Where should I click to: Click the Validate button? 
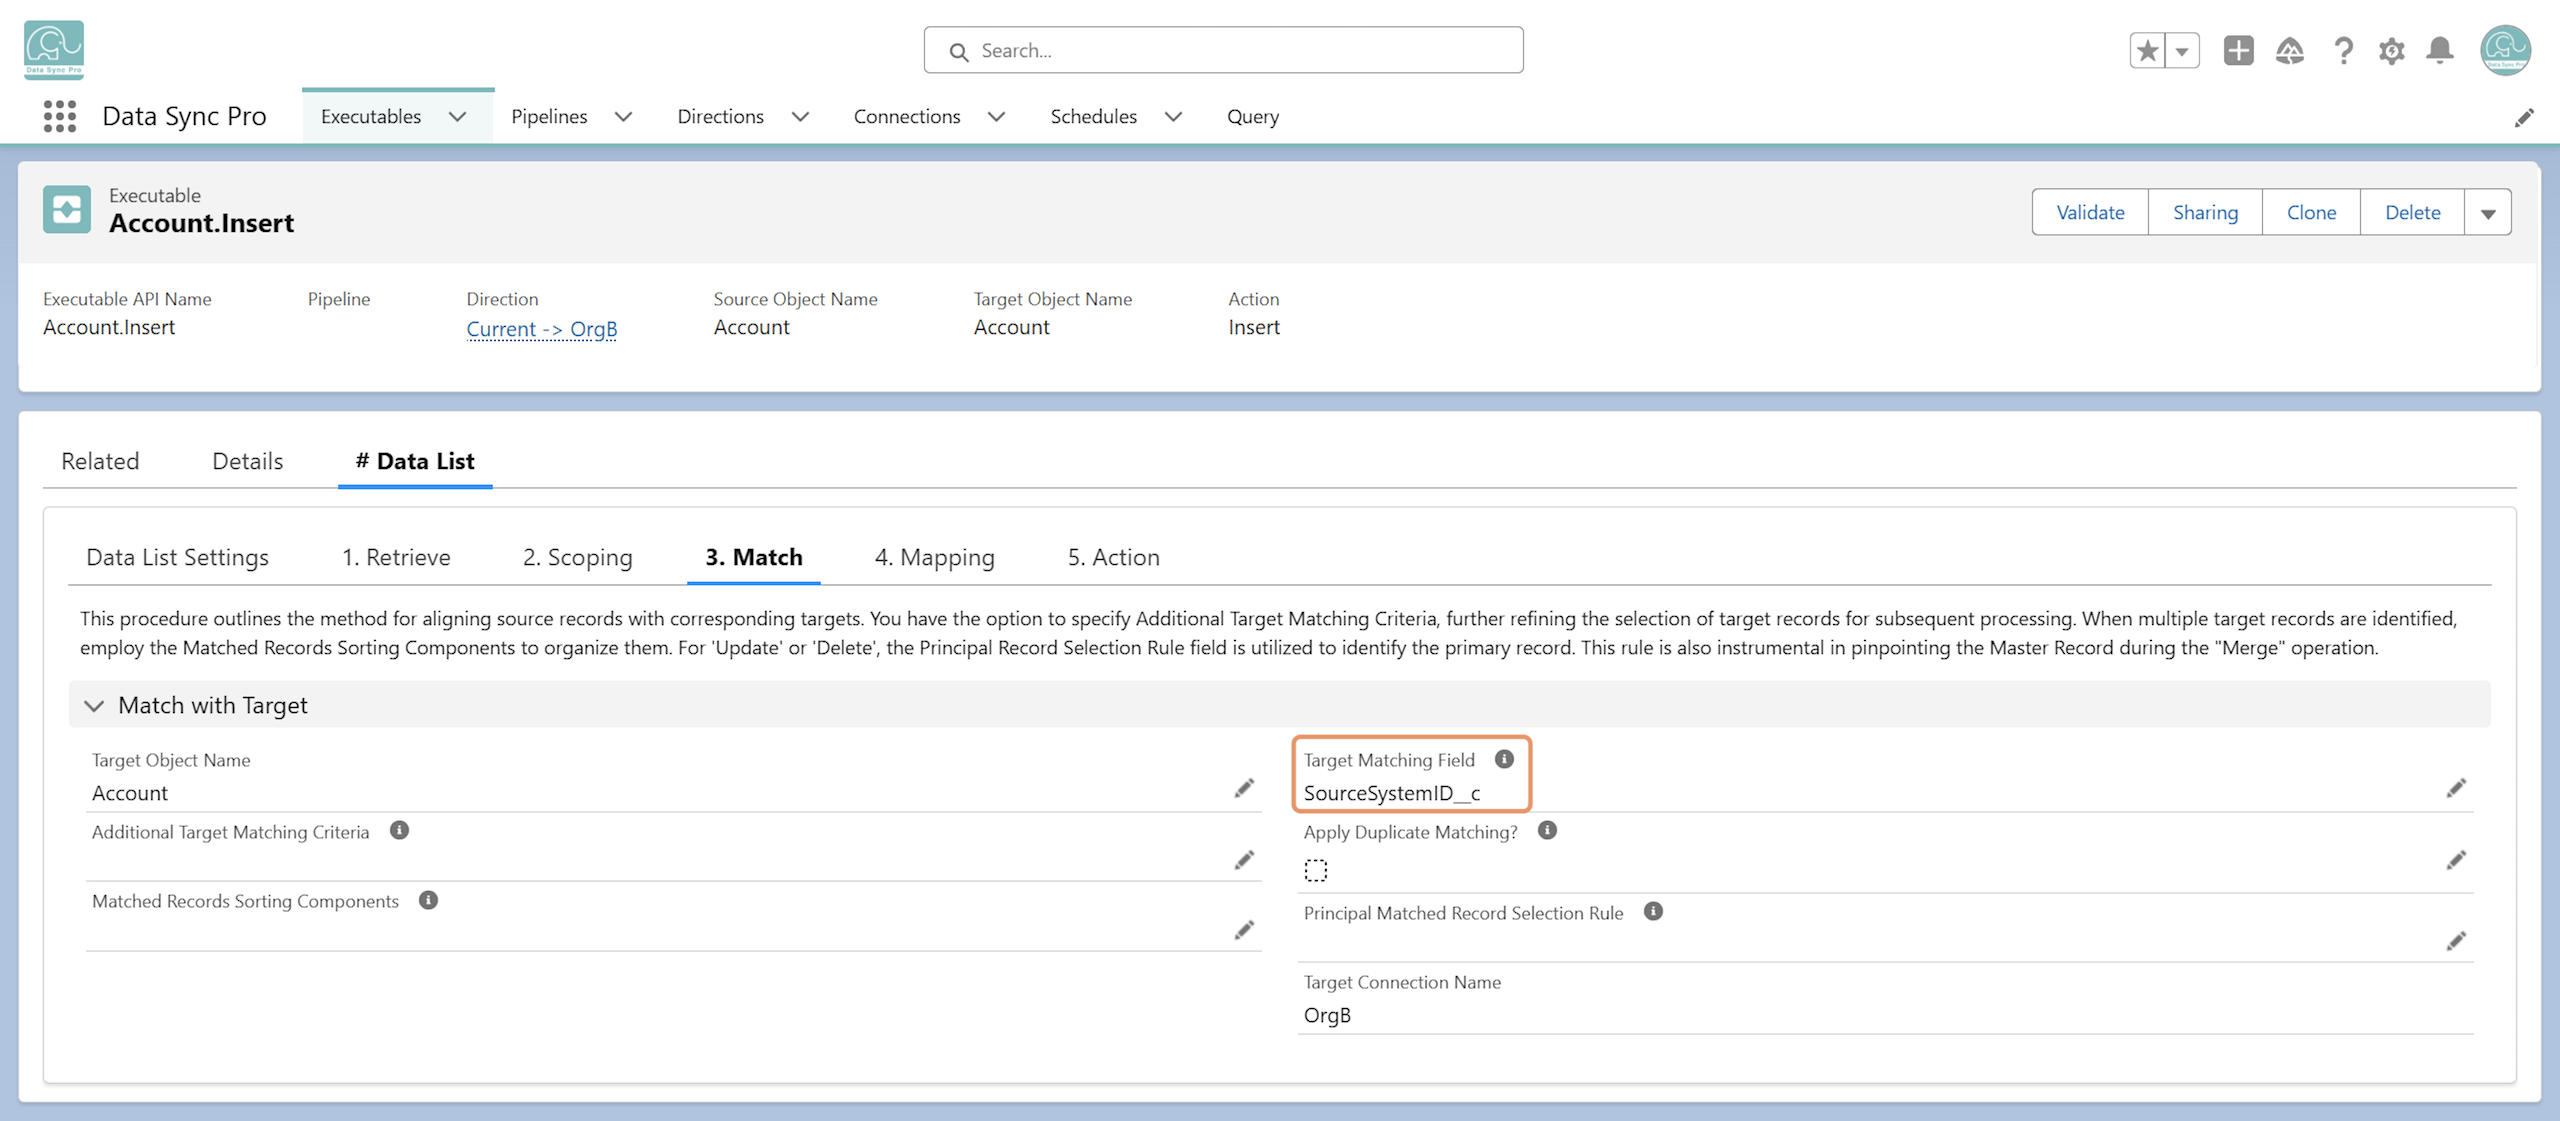(x=2090, y=212)
